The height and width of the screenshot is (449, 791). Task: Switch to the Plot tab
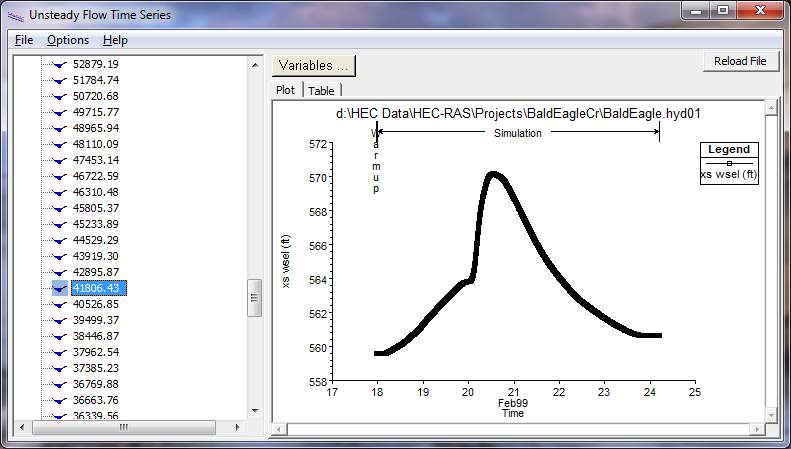[286, 91]
